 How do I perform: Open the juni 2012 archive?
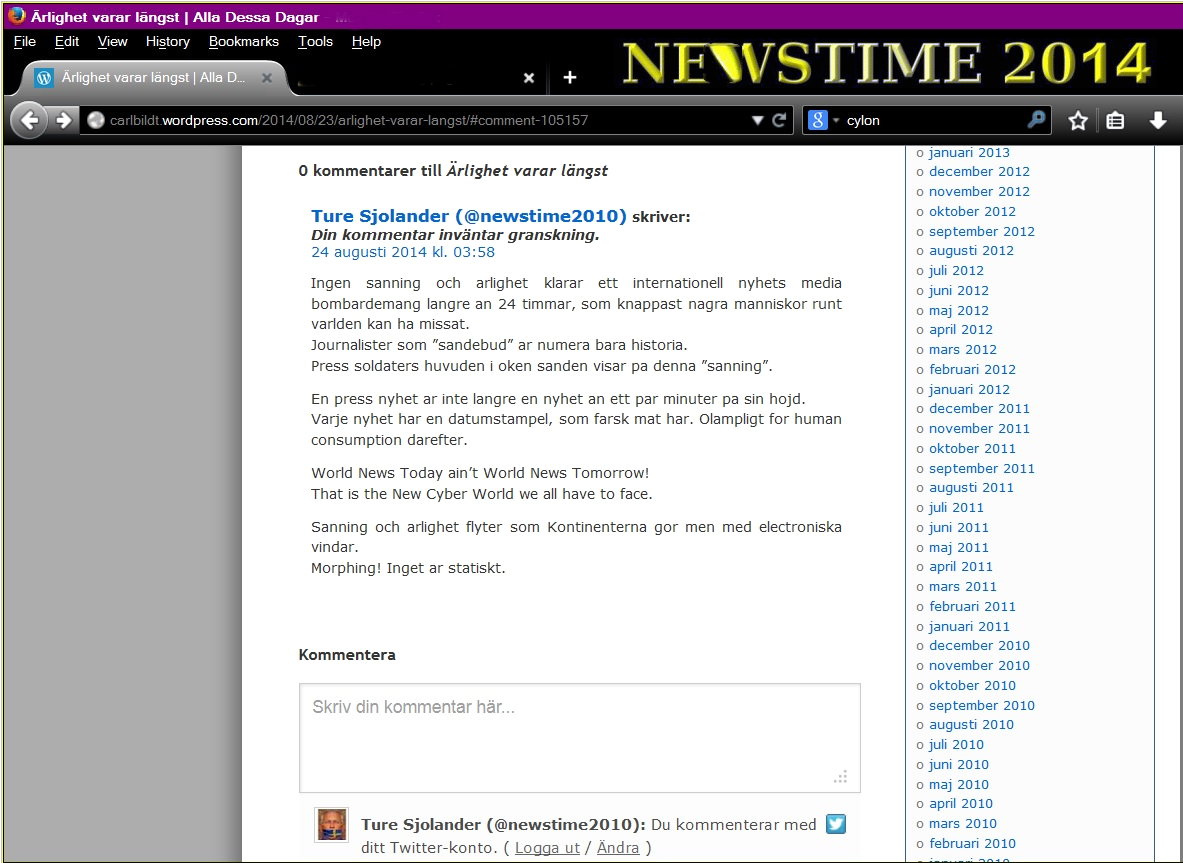click(958, 290)
